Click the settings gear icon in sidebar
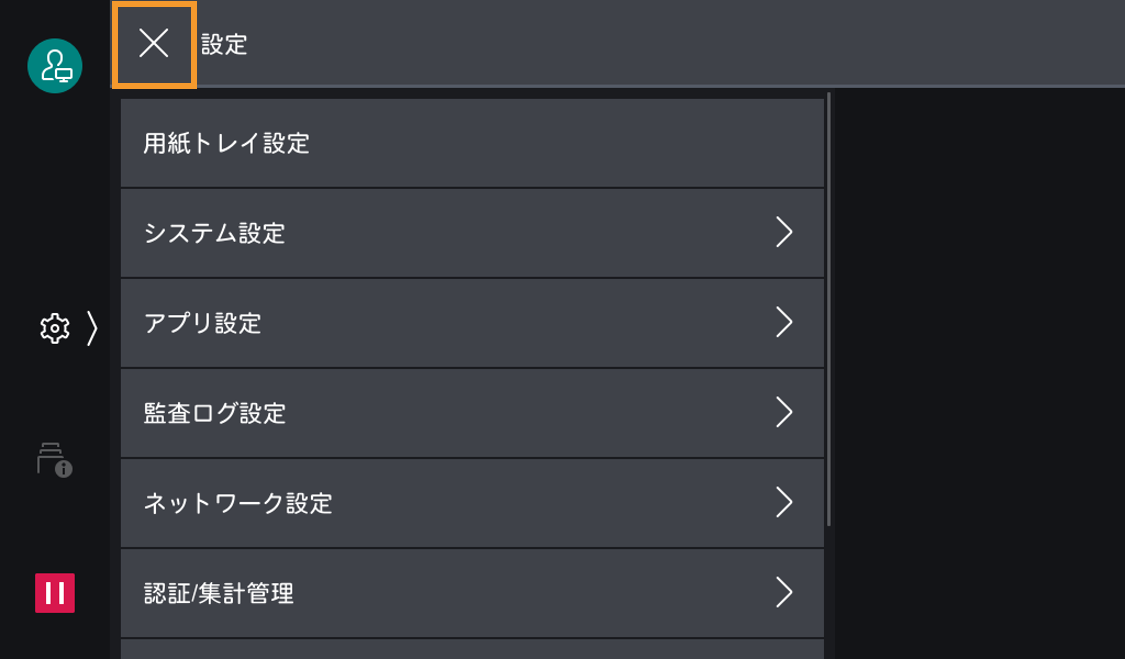1125x659 pixels. click(53, 327)
